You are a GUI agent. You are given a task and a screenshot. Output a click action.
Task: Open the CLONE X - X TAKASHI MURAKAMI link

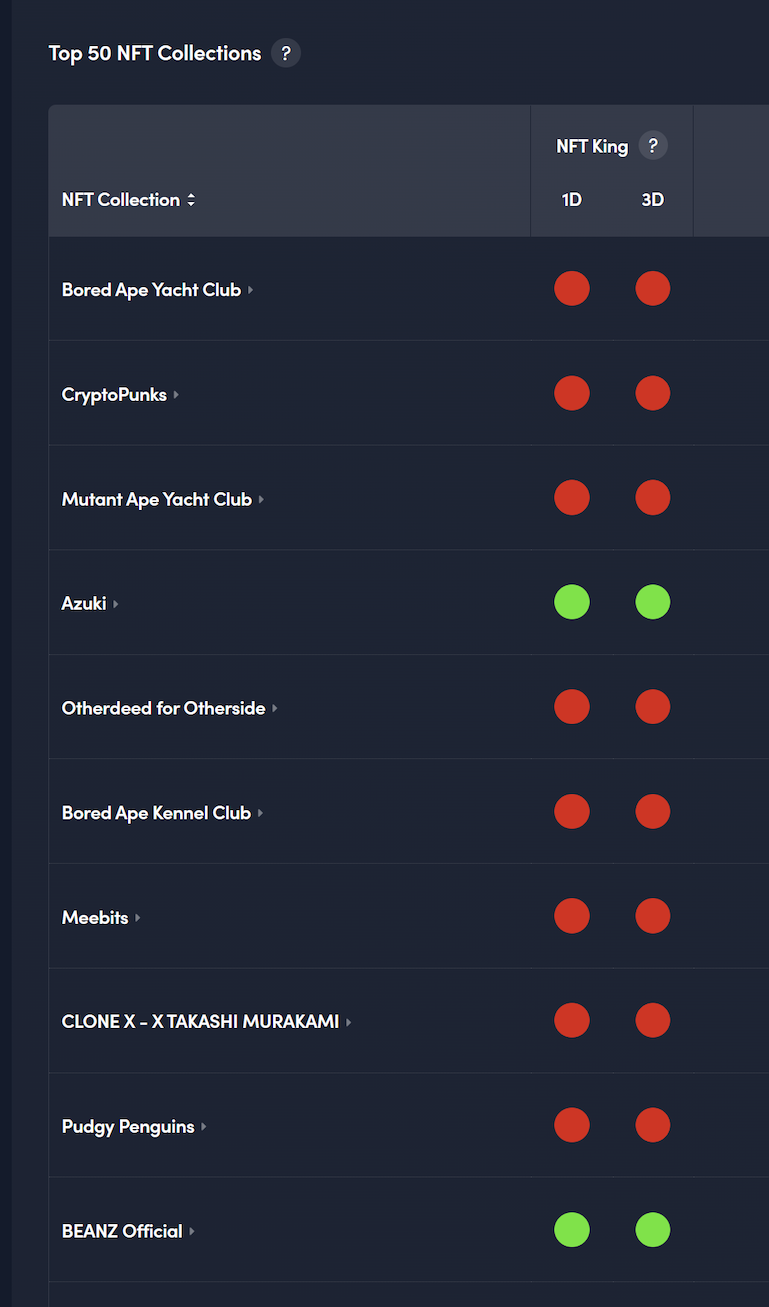(200, 1022)
